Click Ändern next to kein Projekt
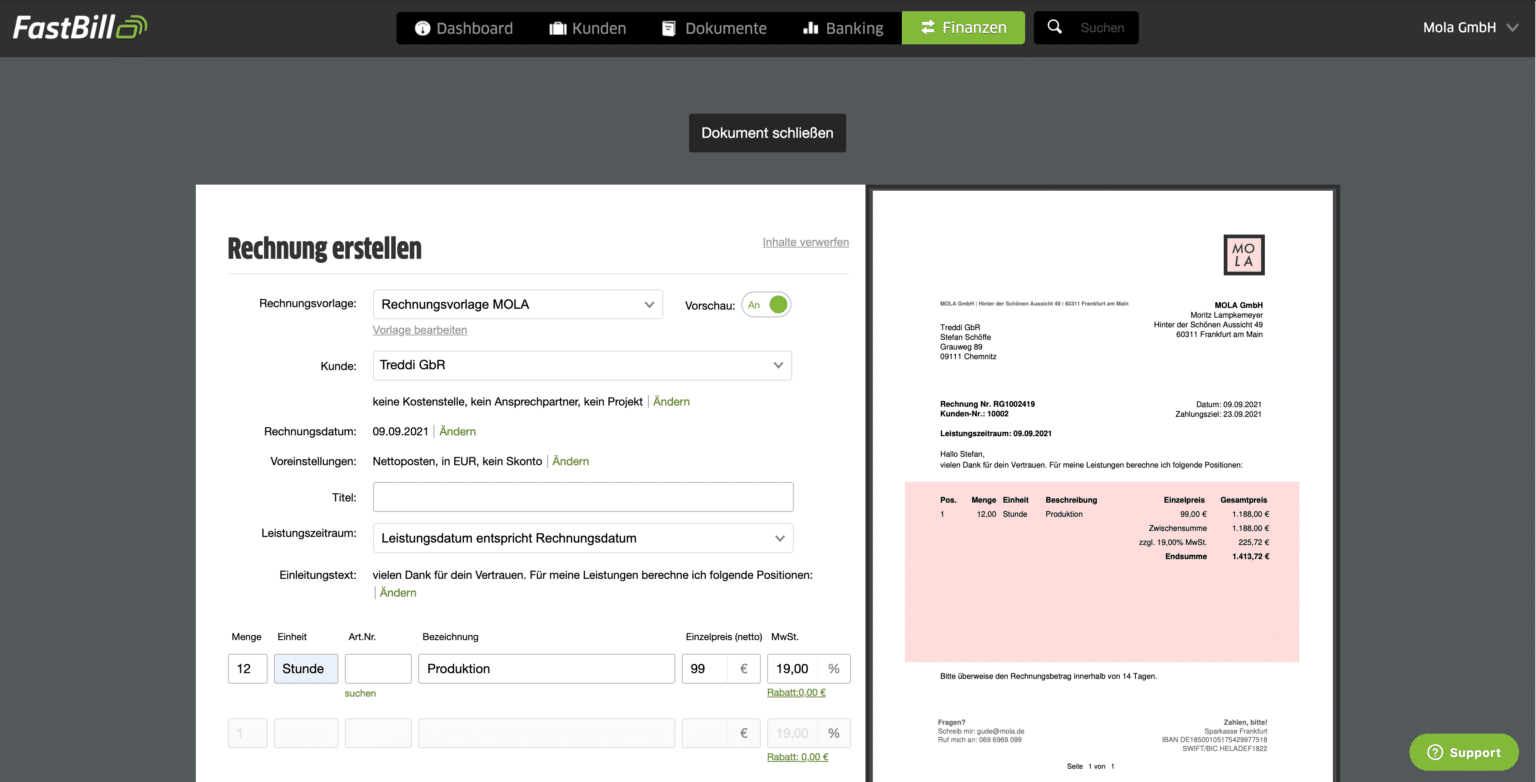Viewport: 1536px width, 782px height. tap(672, 402)
